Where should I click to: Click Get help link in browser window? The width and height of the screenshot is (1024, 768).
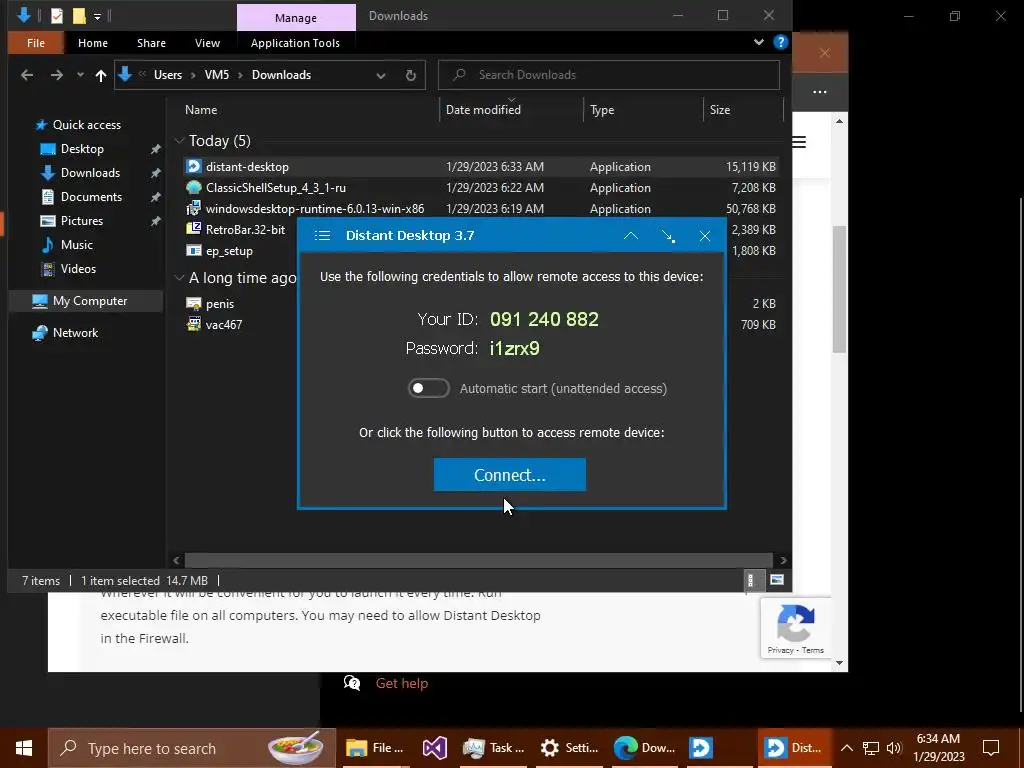coord(402,683)
